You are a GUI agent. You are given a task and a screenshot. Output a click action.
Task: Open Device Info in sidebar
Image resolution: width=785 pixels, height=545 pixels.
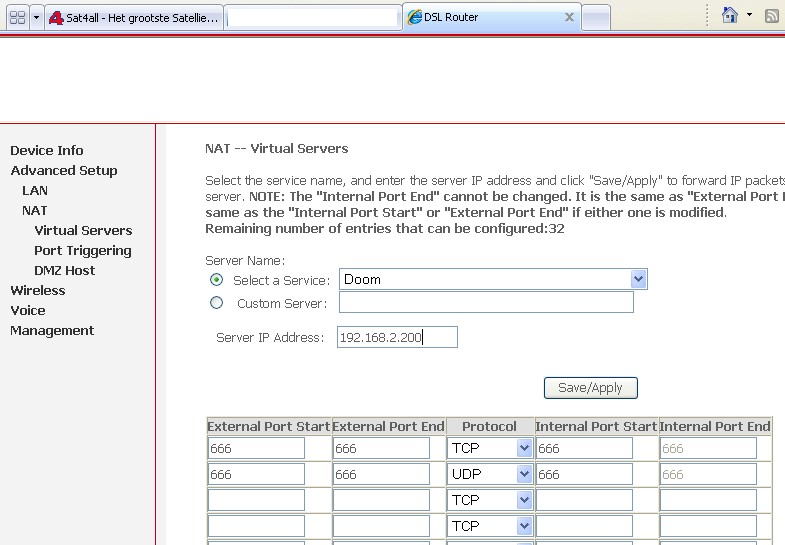coord(47,150)
